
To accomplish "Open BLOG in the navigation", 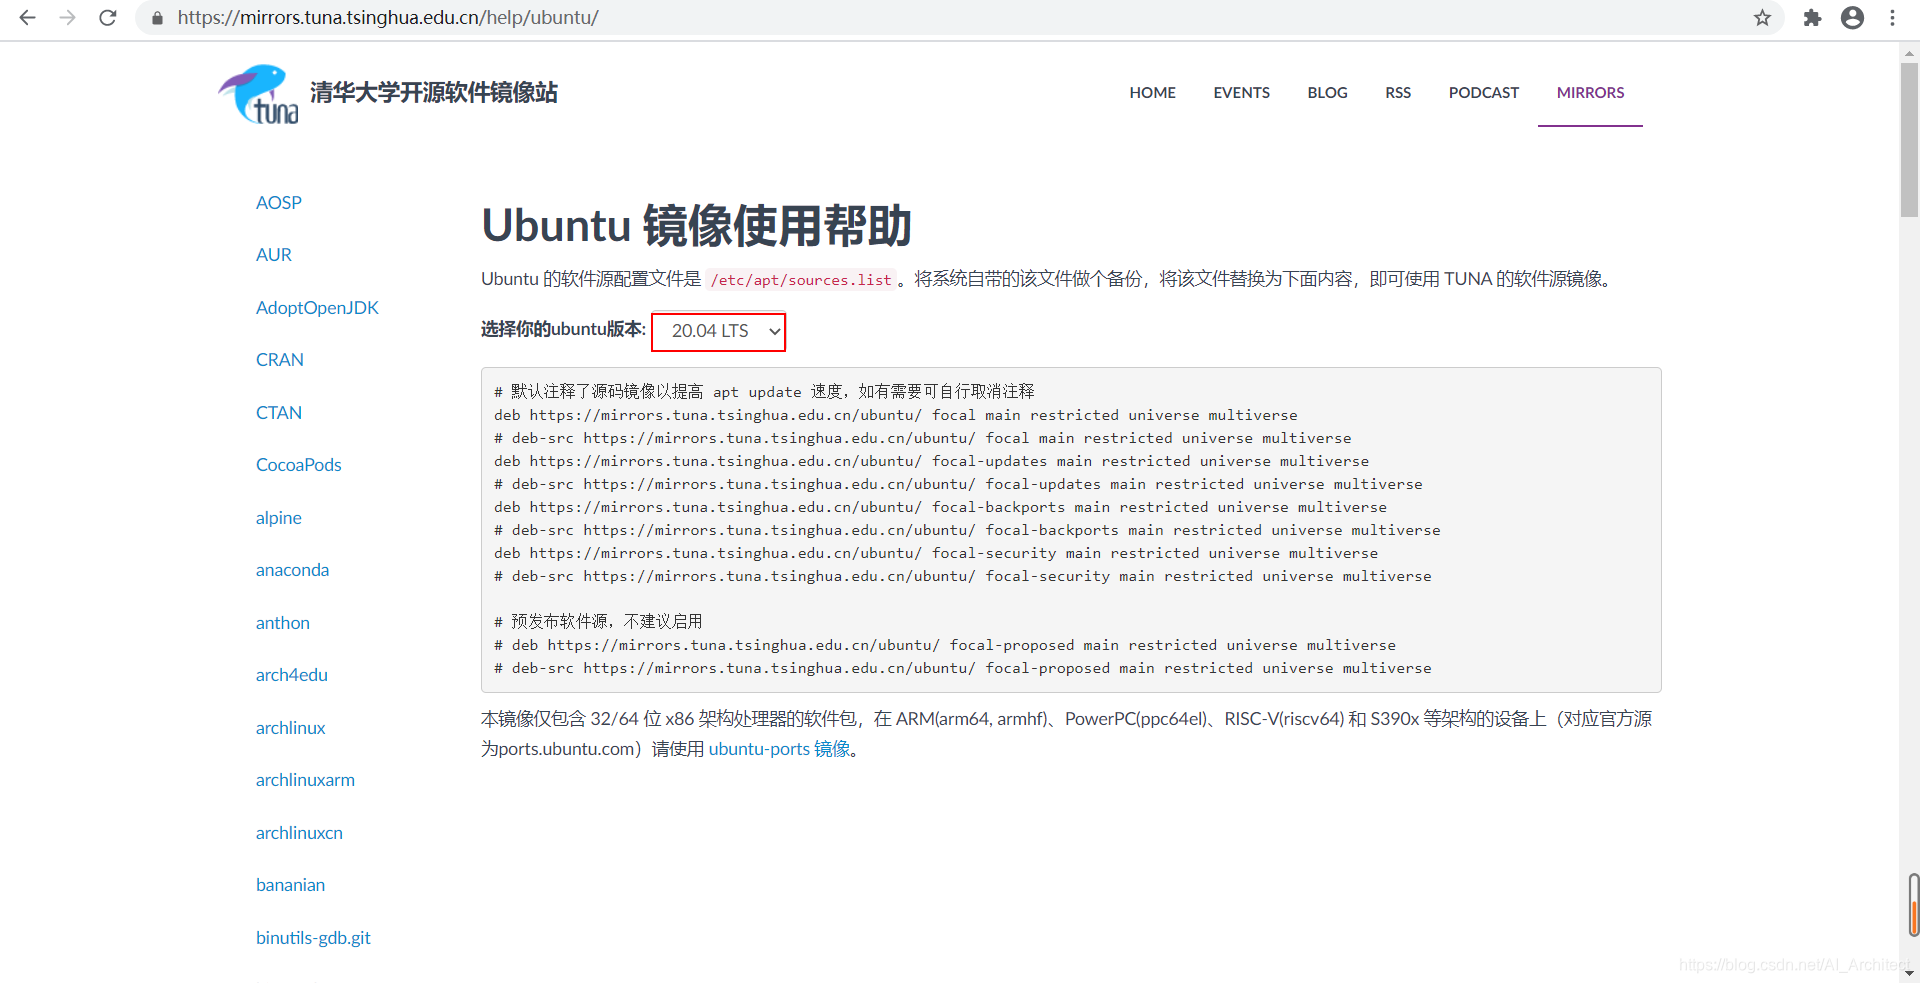I will [1327, 93].
